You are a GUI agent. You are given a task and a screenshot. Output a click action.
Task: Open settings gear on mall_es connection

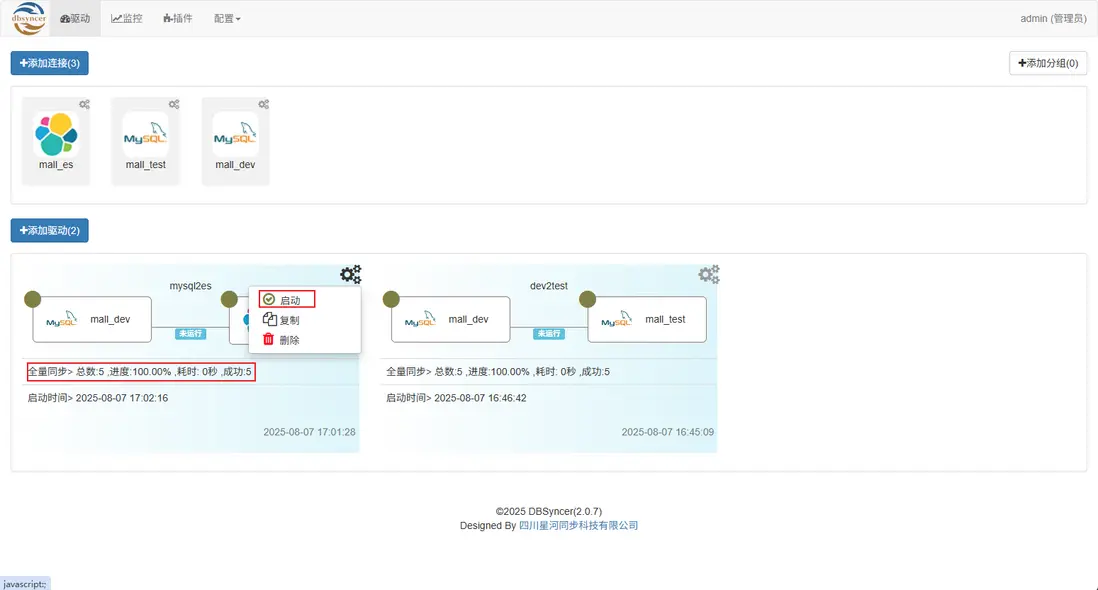click(x=84, y=104)
